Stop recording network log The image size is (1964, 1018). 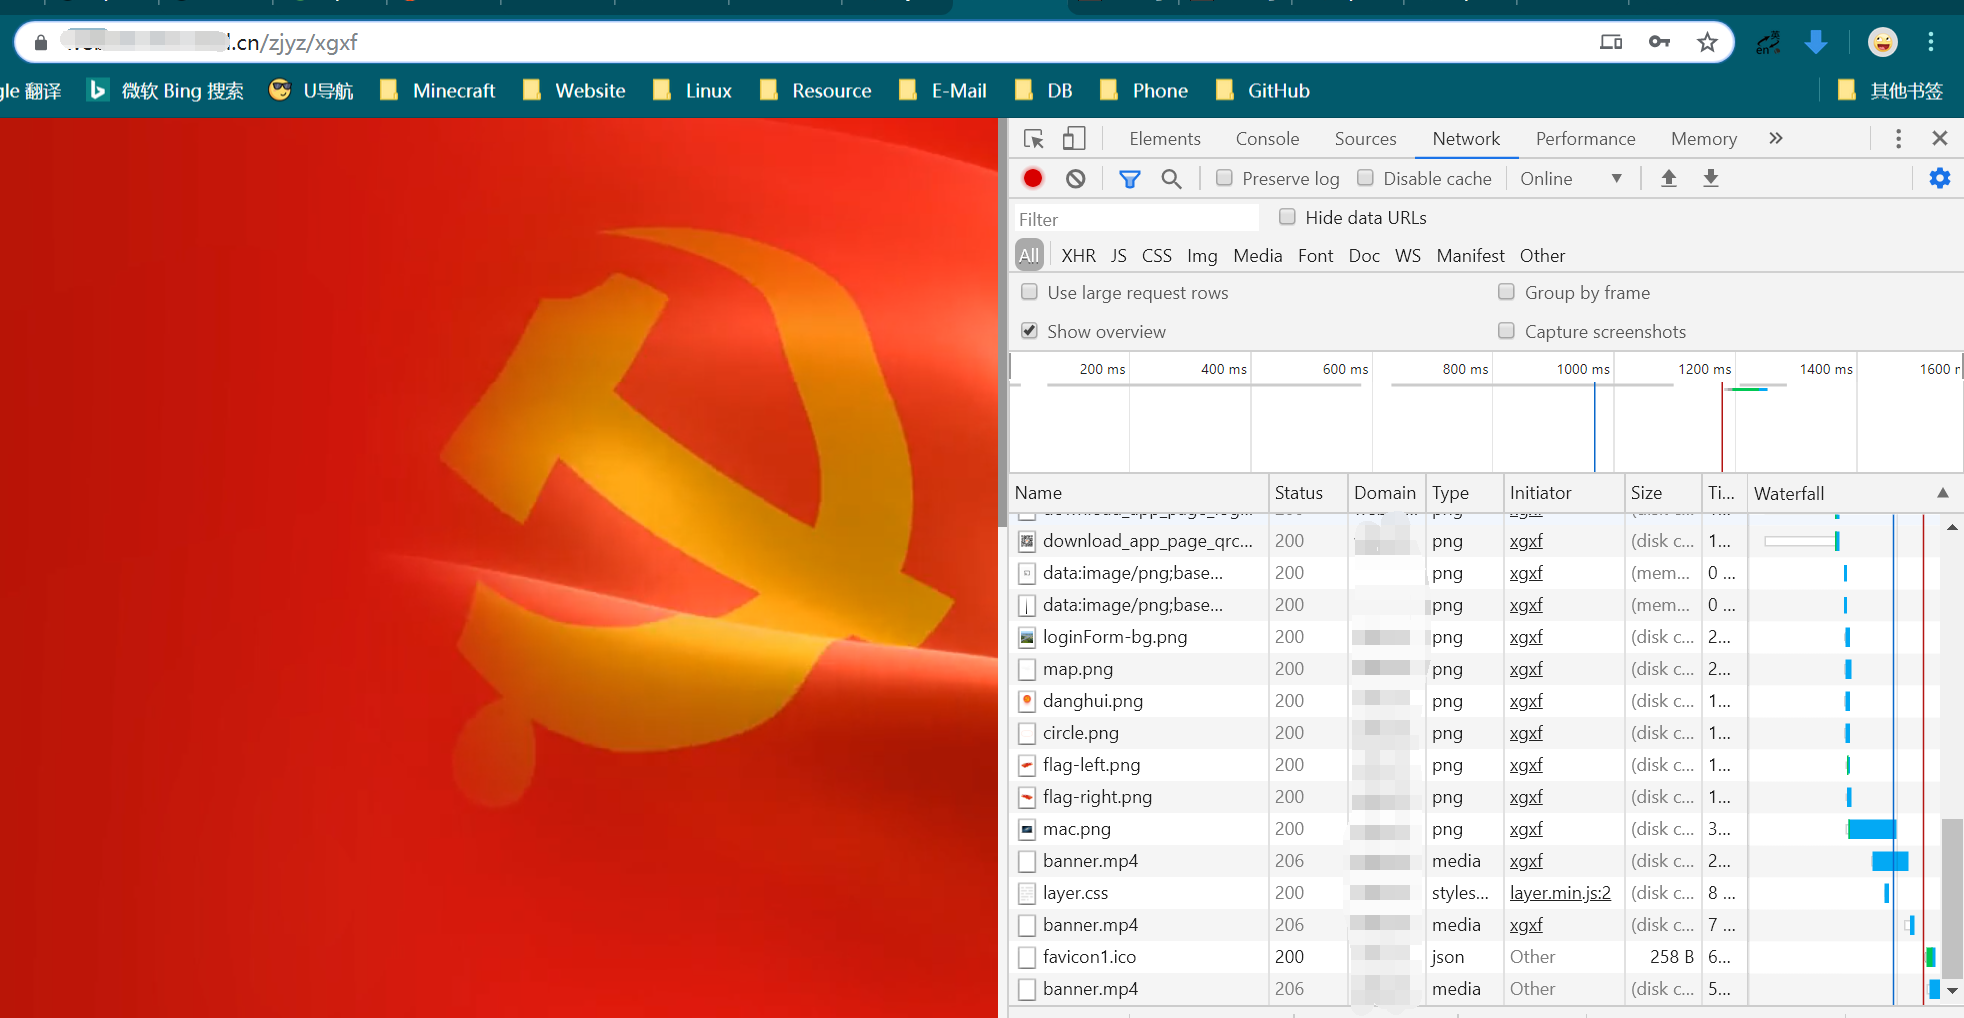click(1033, 178)
